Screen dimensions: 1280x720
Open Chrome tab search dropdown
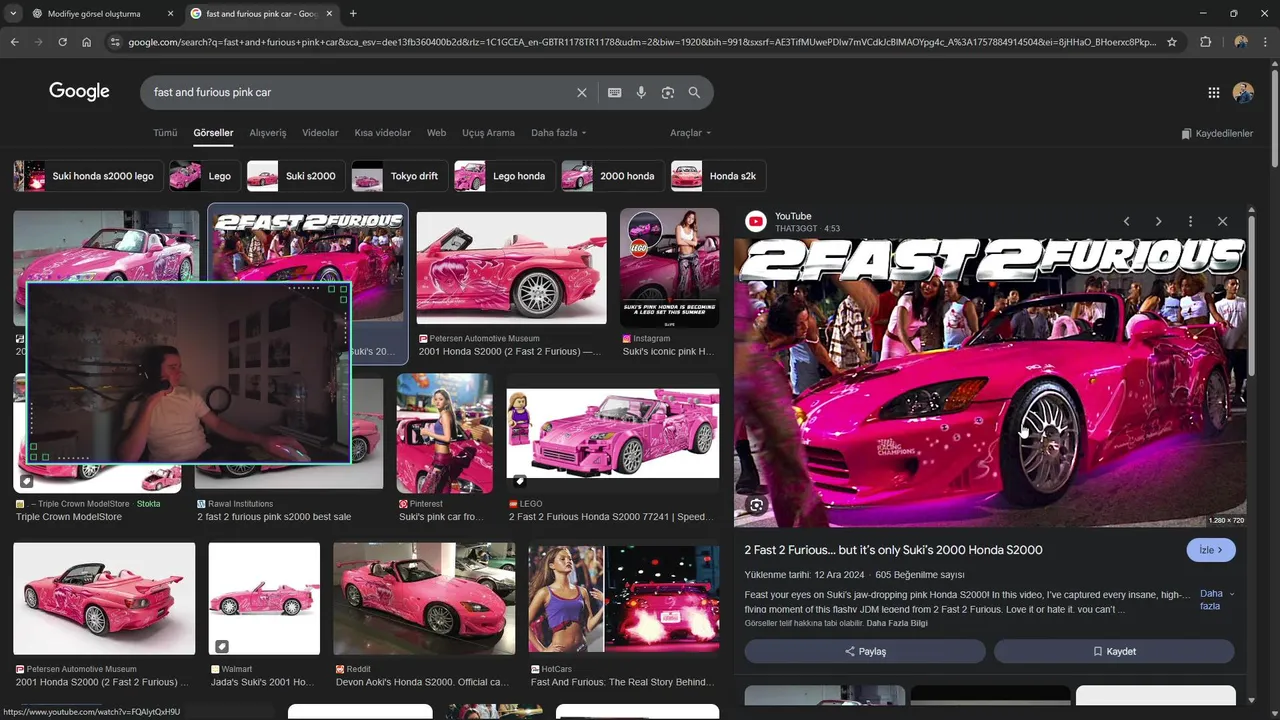point(13,14)
